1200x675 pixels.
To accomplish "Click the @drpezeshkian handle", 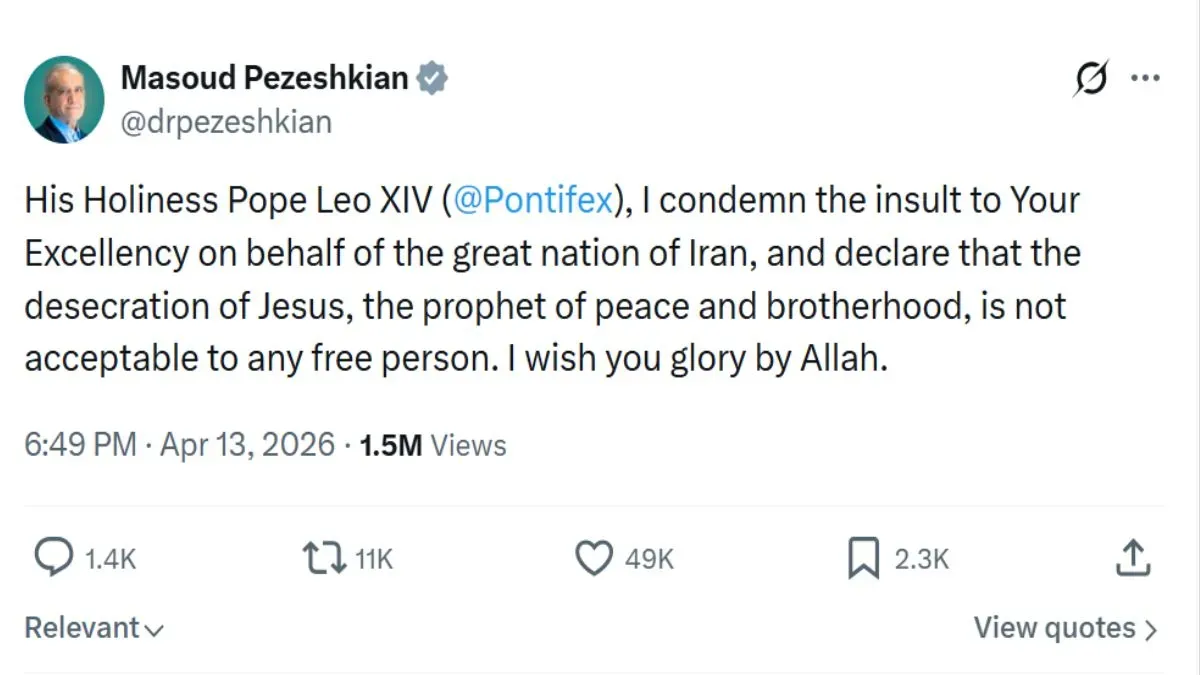I will point(225,122).
